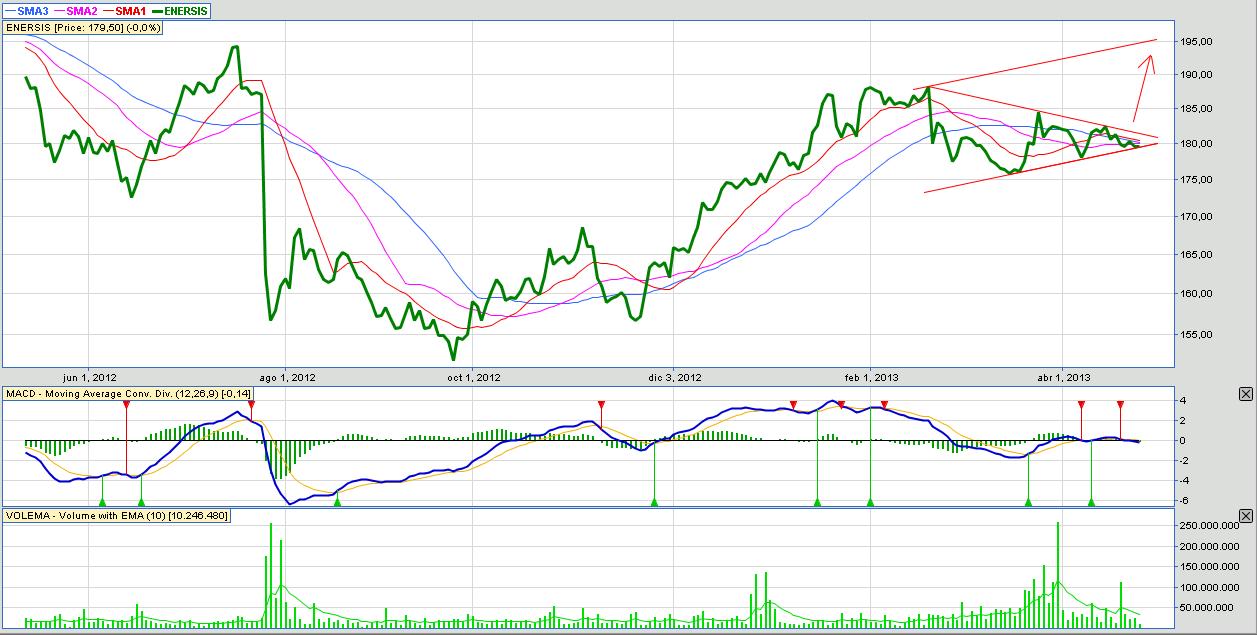The height and width of the screenshot is (635, 1257).
Task: Click the 'oct 1, 2012' date label
Action: click(474, 377)
